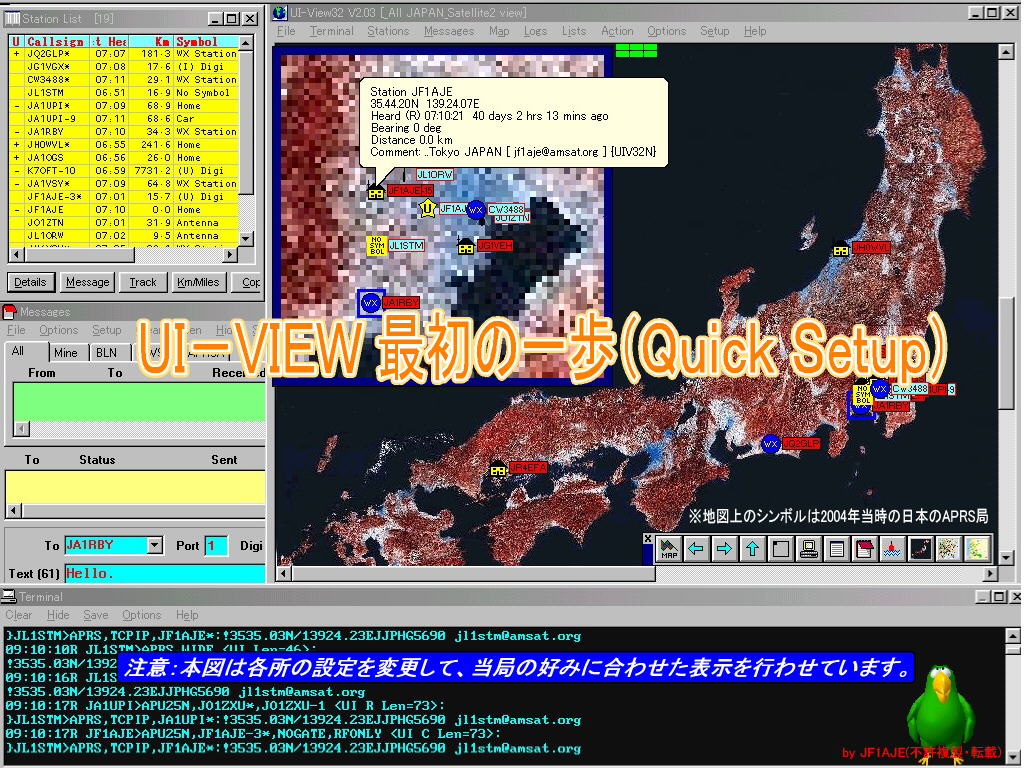Open the red notepad messages toolbar icon

click(x=865, y=549)
